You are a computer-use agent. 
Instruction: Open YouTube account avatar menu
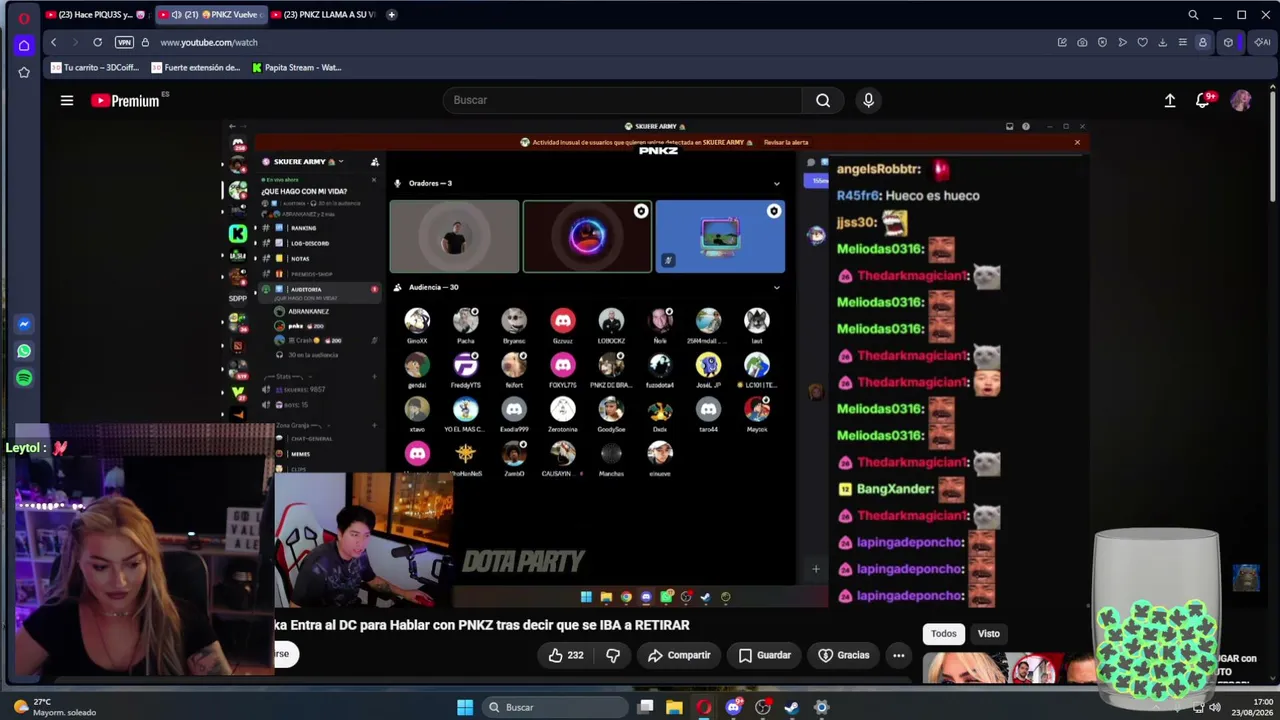[x=1241, y=100]
